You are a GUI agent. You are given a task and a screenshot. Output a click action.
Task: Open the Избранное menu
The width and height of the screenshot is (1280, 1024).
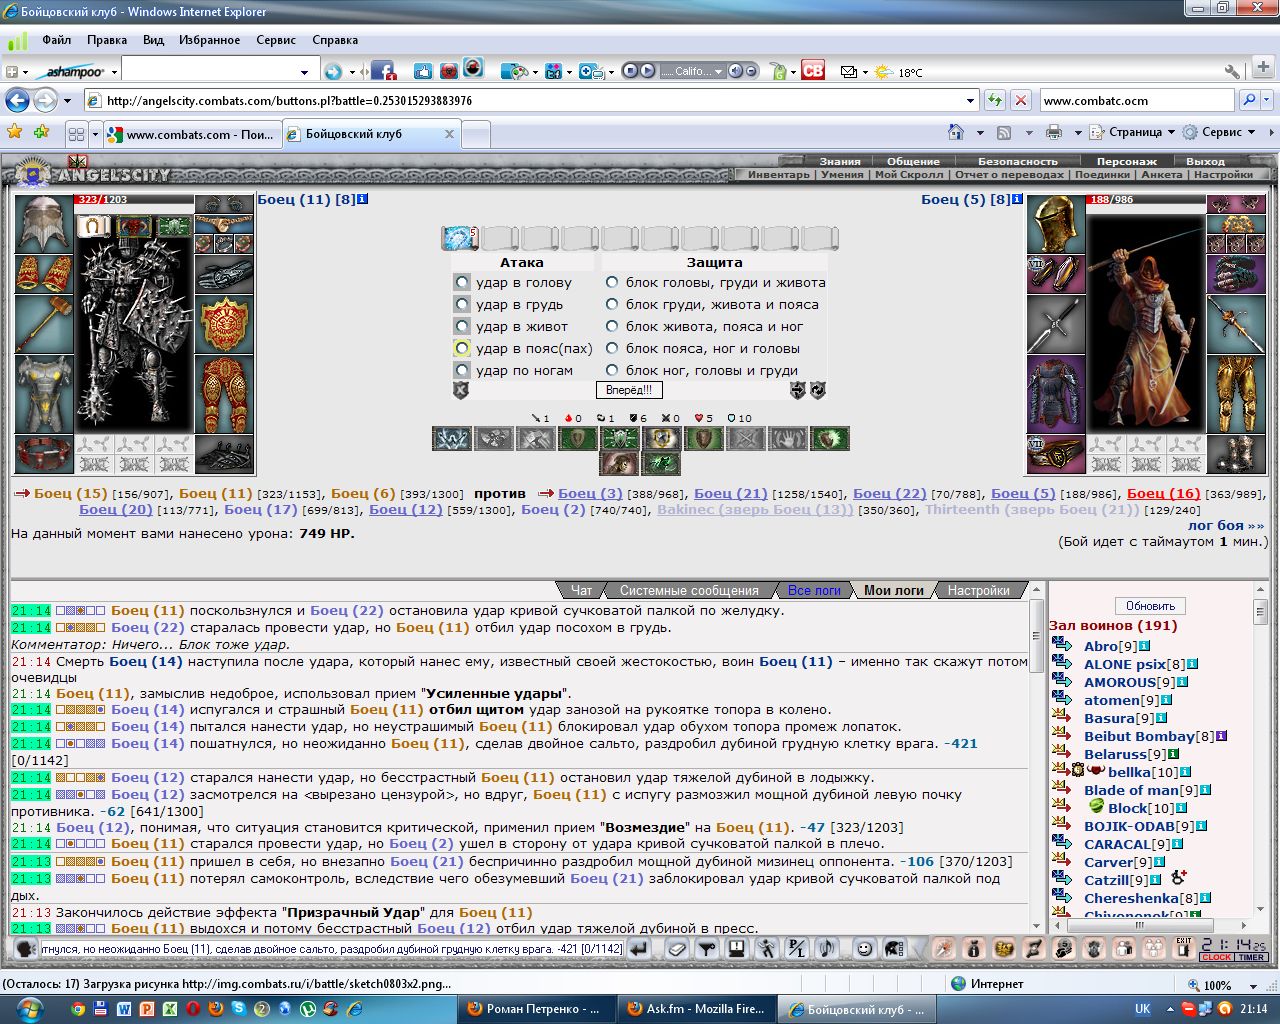[x=210, y=40]
